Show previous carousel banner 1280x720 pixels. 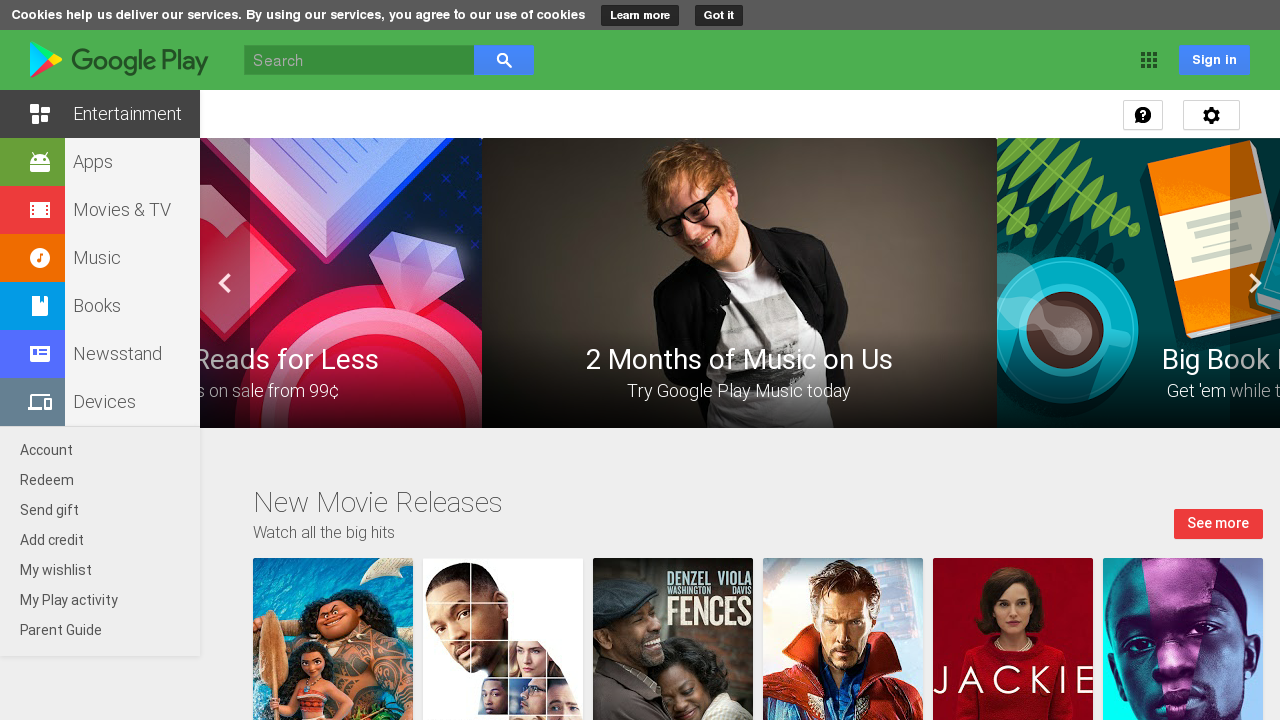tap(225, 283)
